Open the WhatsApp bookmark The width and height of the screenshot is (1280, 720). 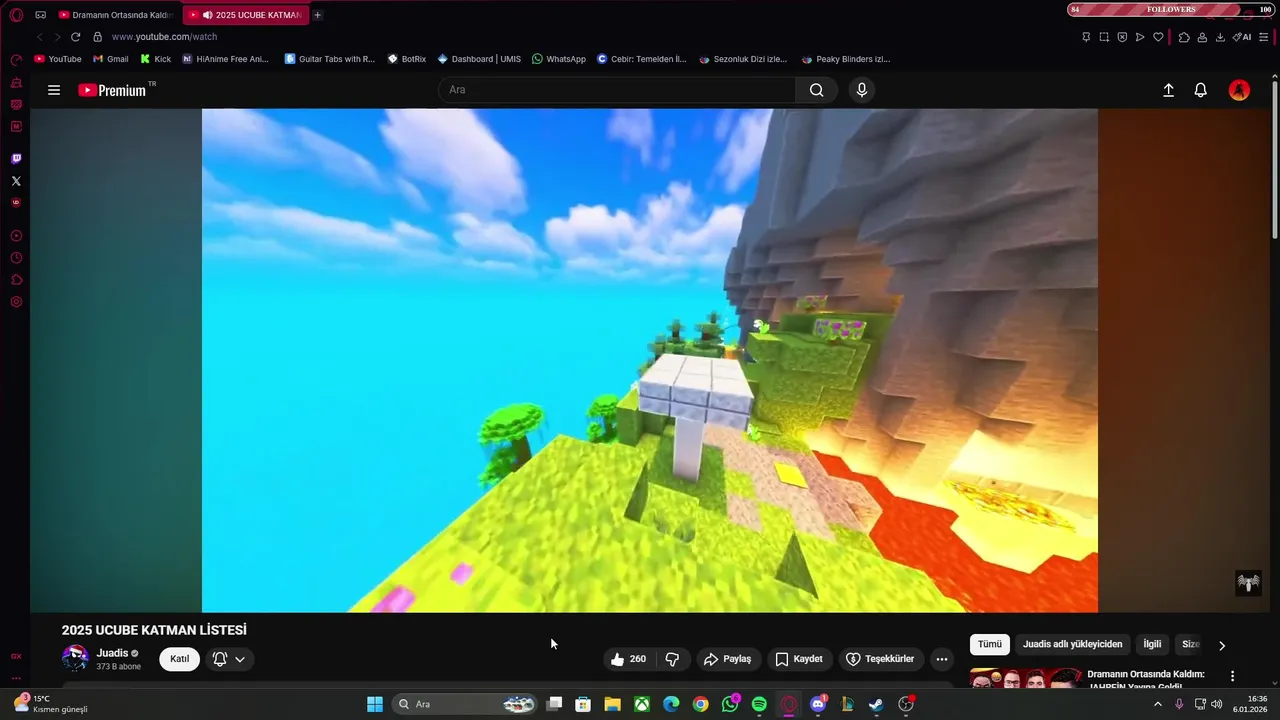559,59
